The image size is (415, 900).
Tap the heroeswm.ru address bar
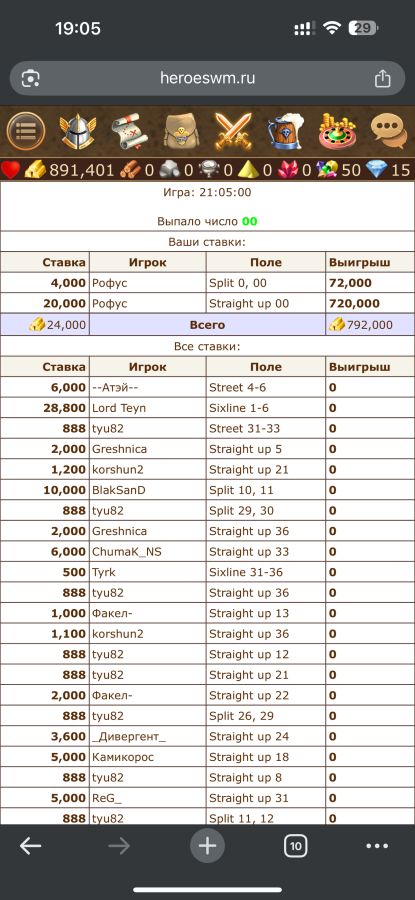[207, 78]
